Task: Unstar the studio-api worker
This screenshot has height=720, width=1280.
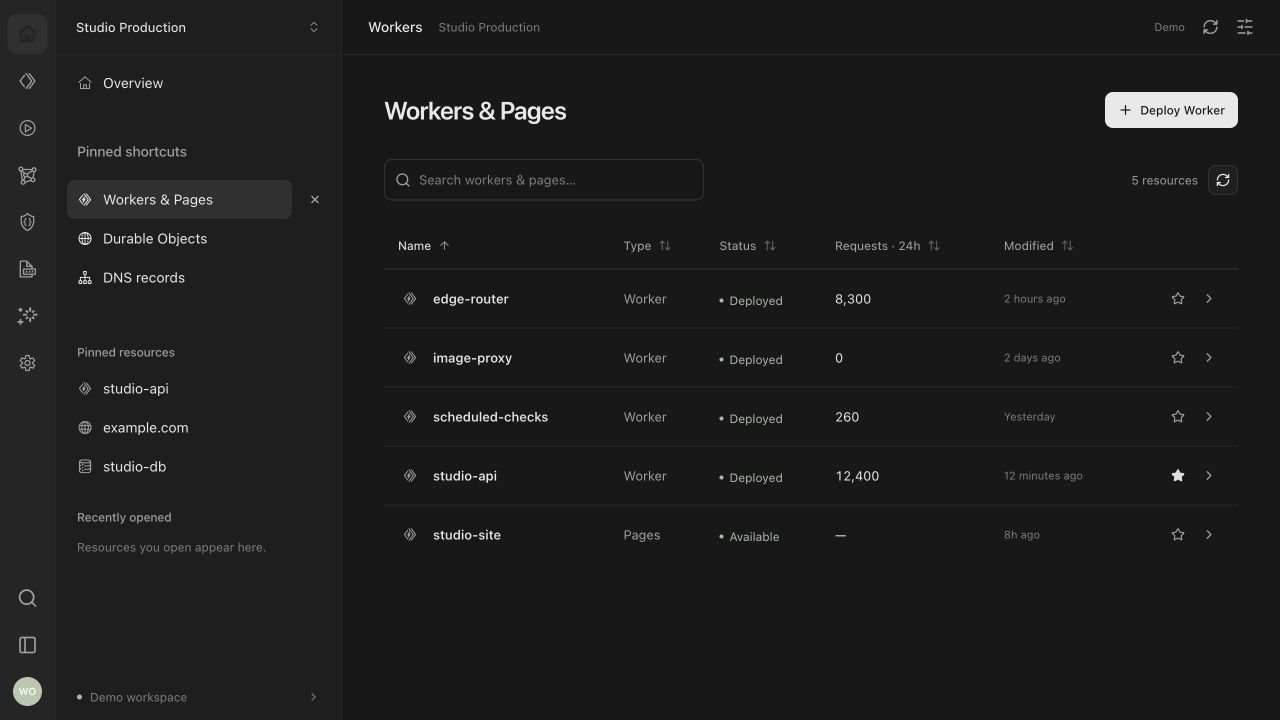Action: click(1178, 476)
